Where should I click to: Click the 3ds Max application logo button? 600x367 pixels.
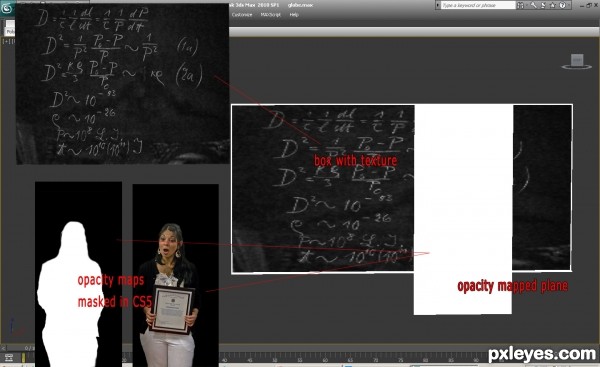(x=7, y=8)
